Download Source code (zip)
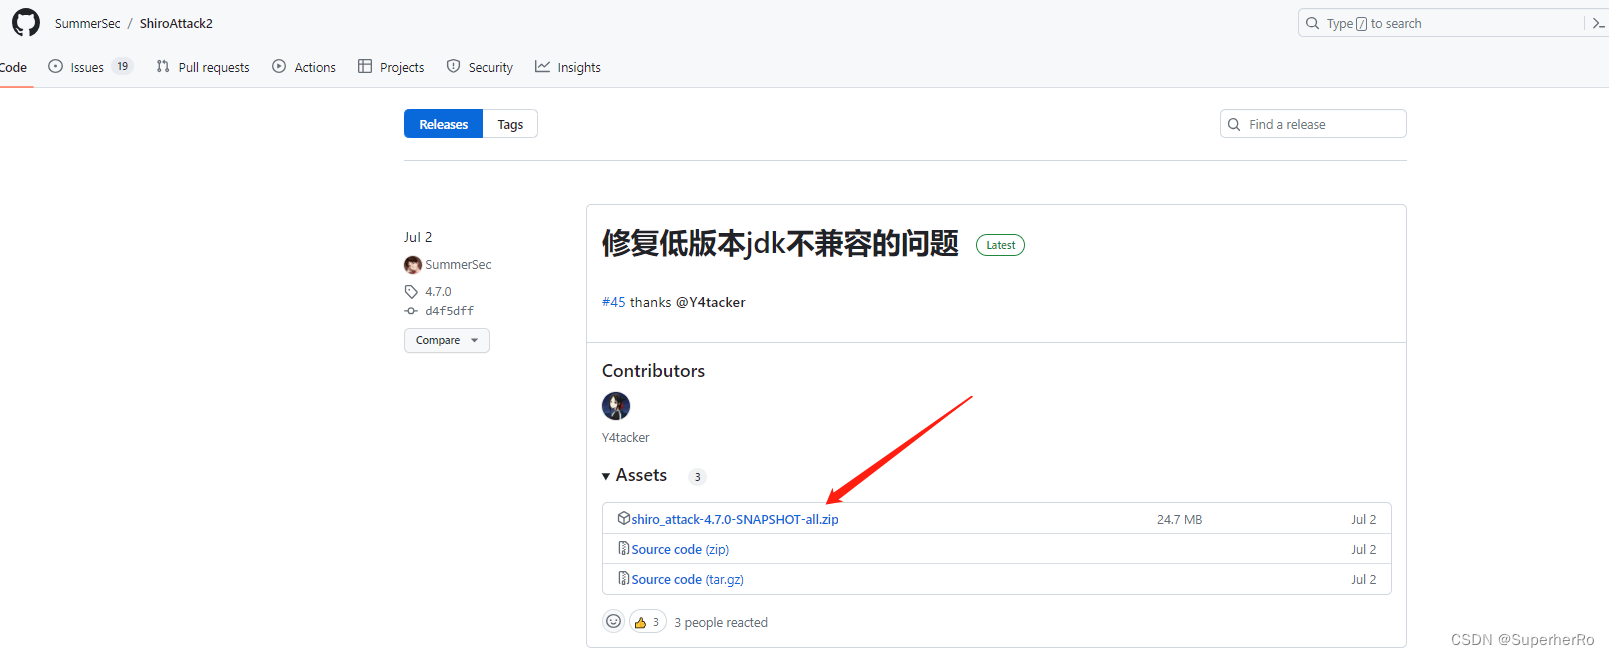 (x=680, y=549)
